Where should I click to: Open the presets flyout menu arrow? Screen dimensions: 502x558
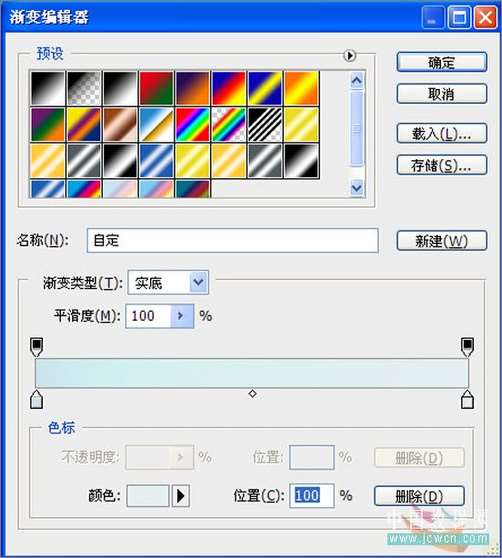pyautogui.click(x=349, y=56)
